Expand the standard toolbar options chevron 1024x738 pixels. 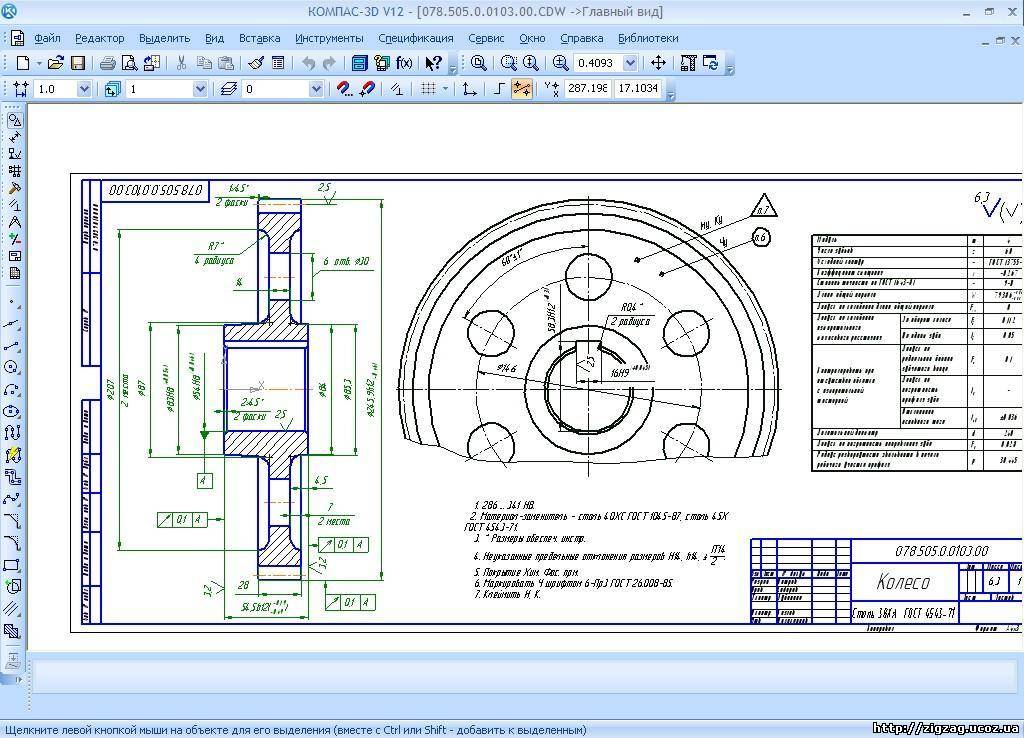(453, 67)
